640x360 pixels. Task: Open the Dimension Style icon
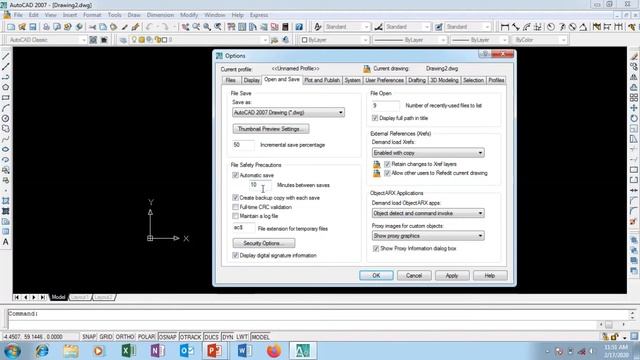(378, 27)
